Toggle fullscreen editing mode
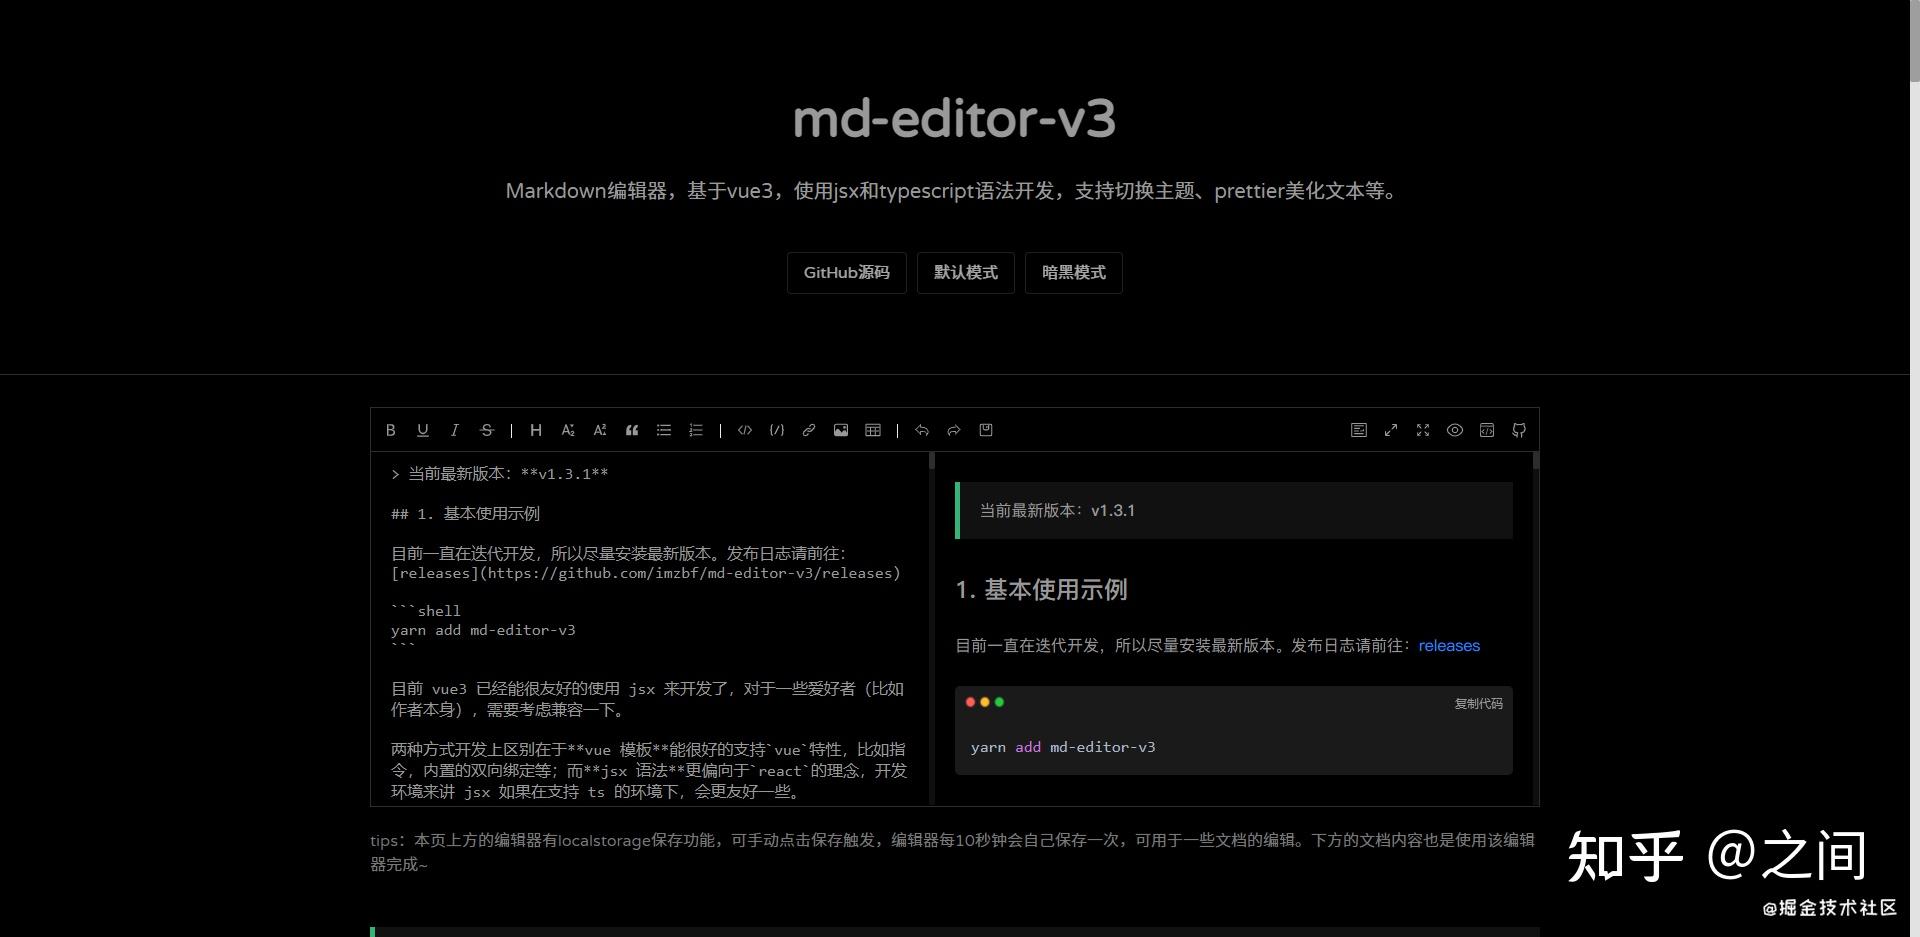Screen dimensions: 1920x937 click(x=1423, y=430)
